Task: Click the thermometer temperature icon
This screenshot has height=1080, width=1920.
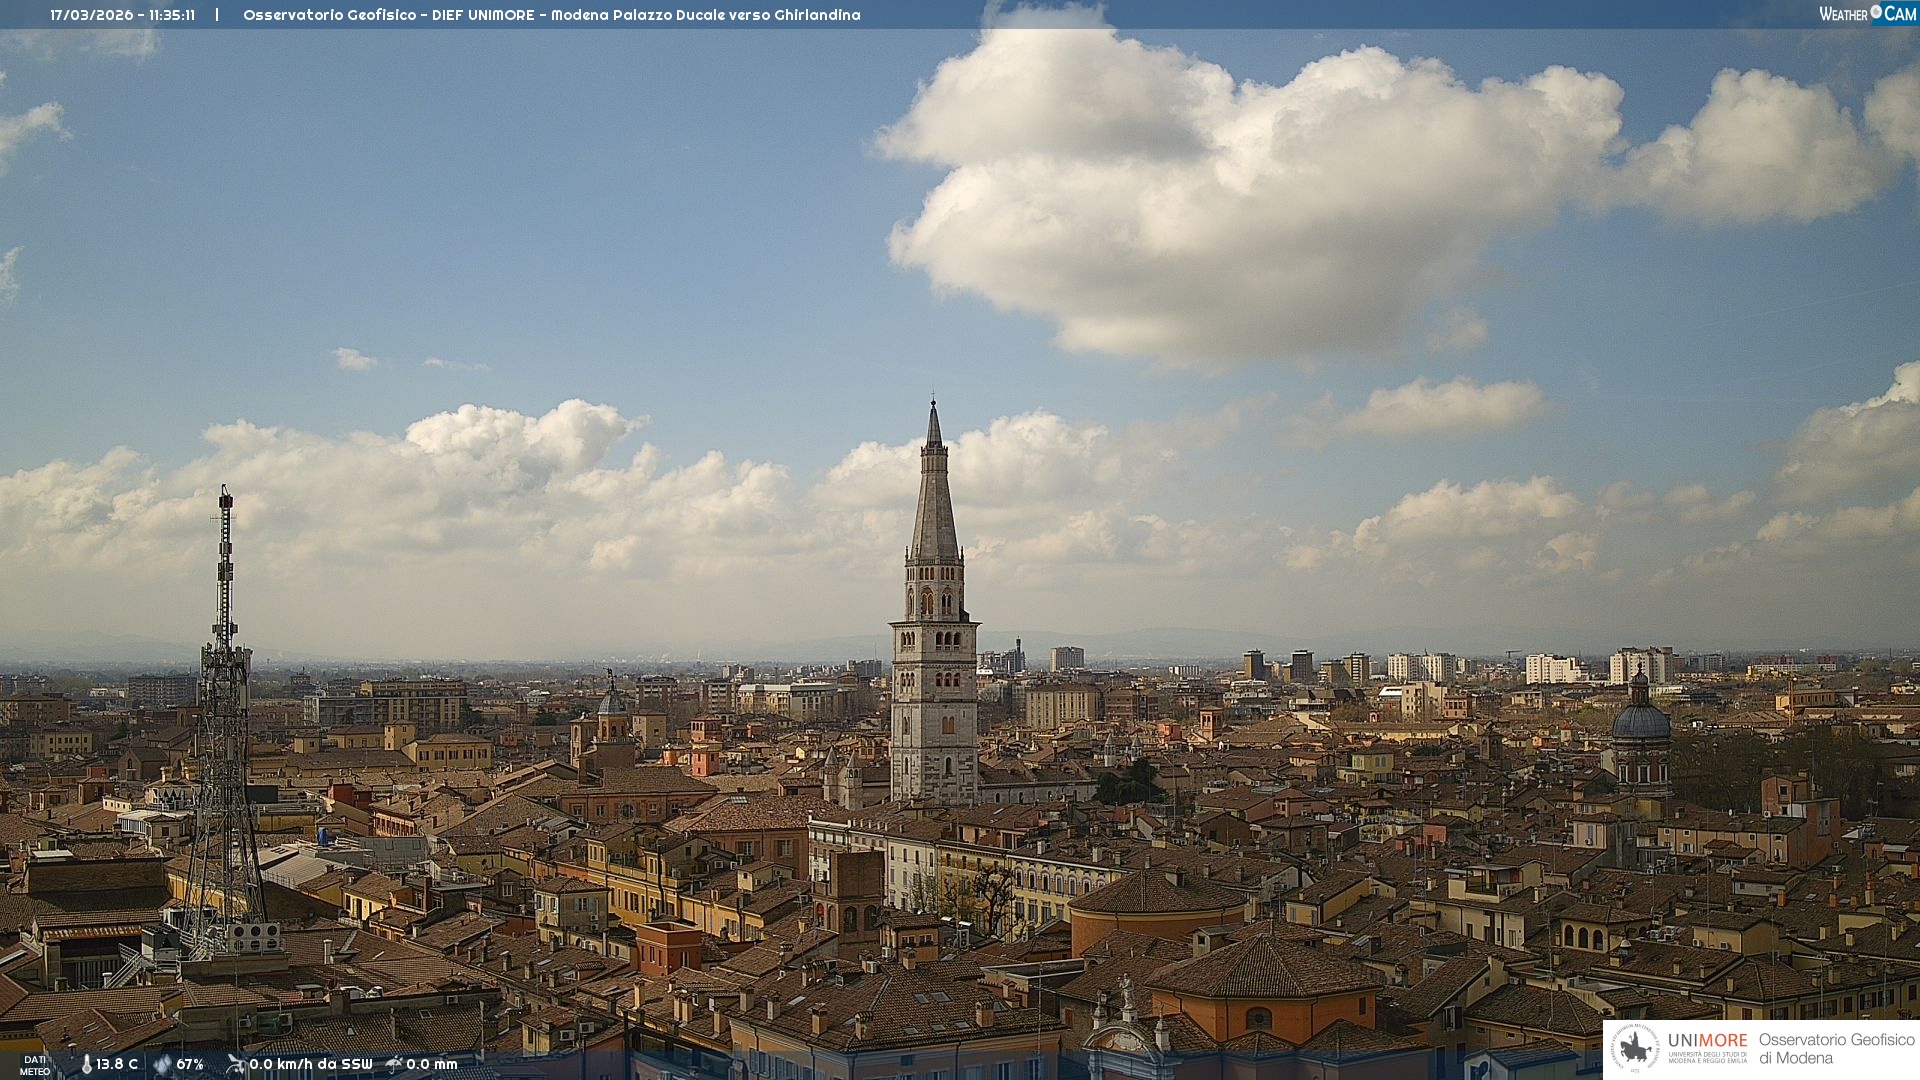Action: (86, 1064)
